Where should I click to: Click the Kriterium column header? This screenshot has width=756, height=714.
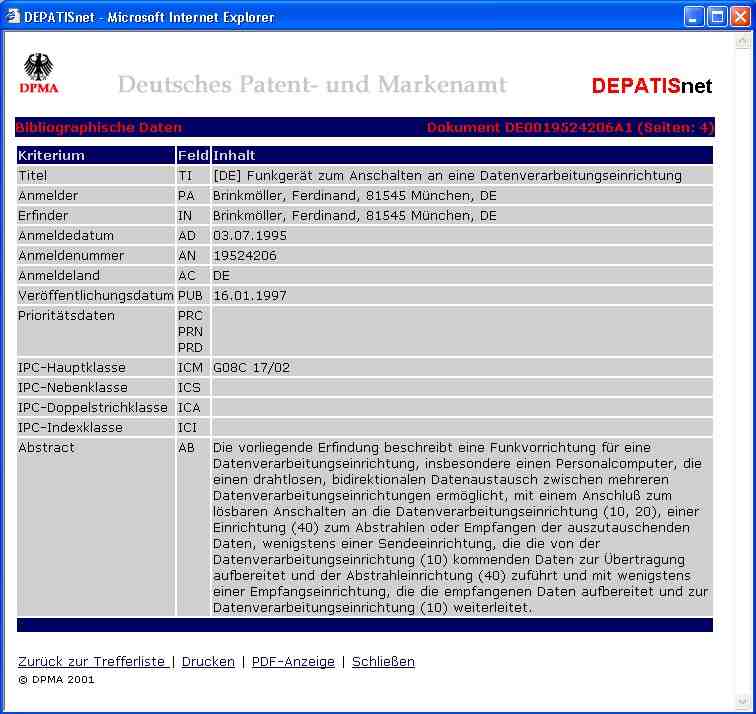(x=52, y=156)
